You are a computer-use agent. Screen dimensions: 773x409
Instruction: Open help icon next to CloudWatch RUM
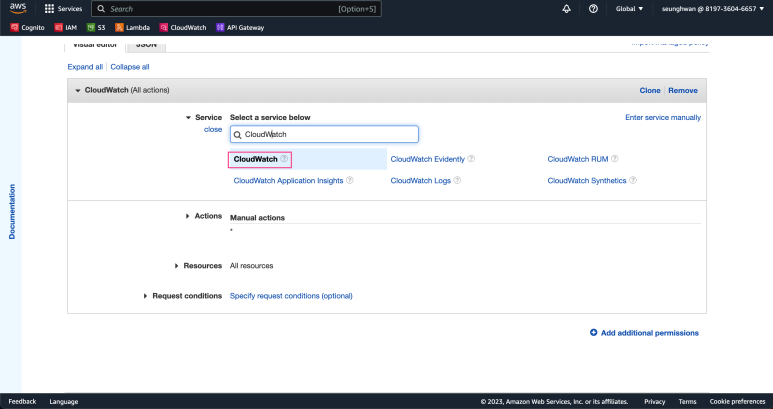pos(615,159)
